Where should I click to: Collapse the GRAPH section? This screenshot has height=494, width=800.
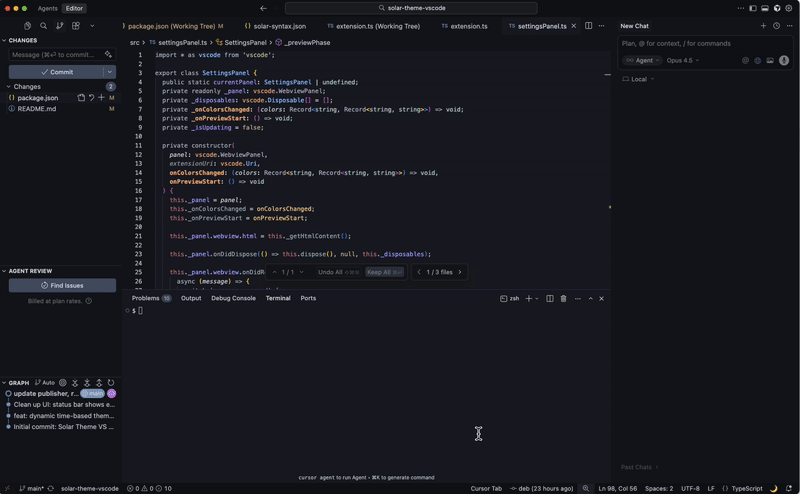coord(16,382)
